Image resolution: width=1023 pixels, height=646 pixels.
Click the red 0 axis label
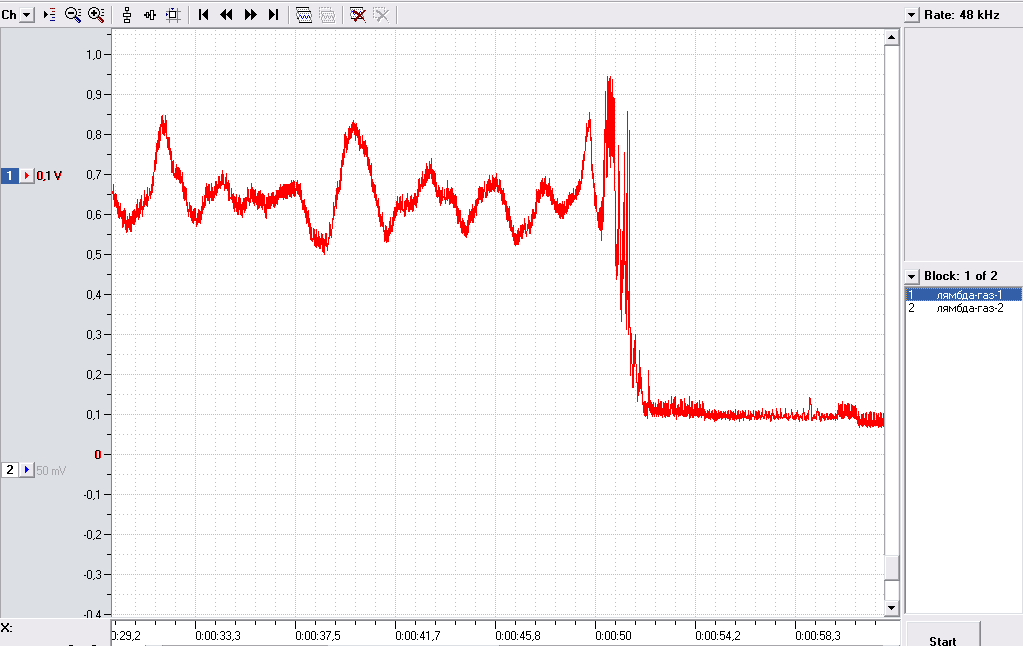(98, 455)
